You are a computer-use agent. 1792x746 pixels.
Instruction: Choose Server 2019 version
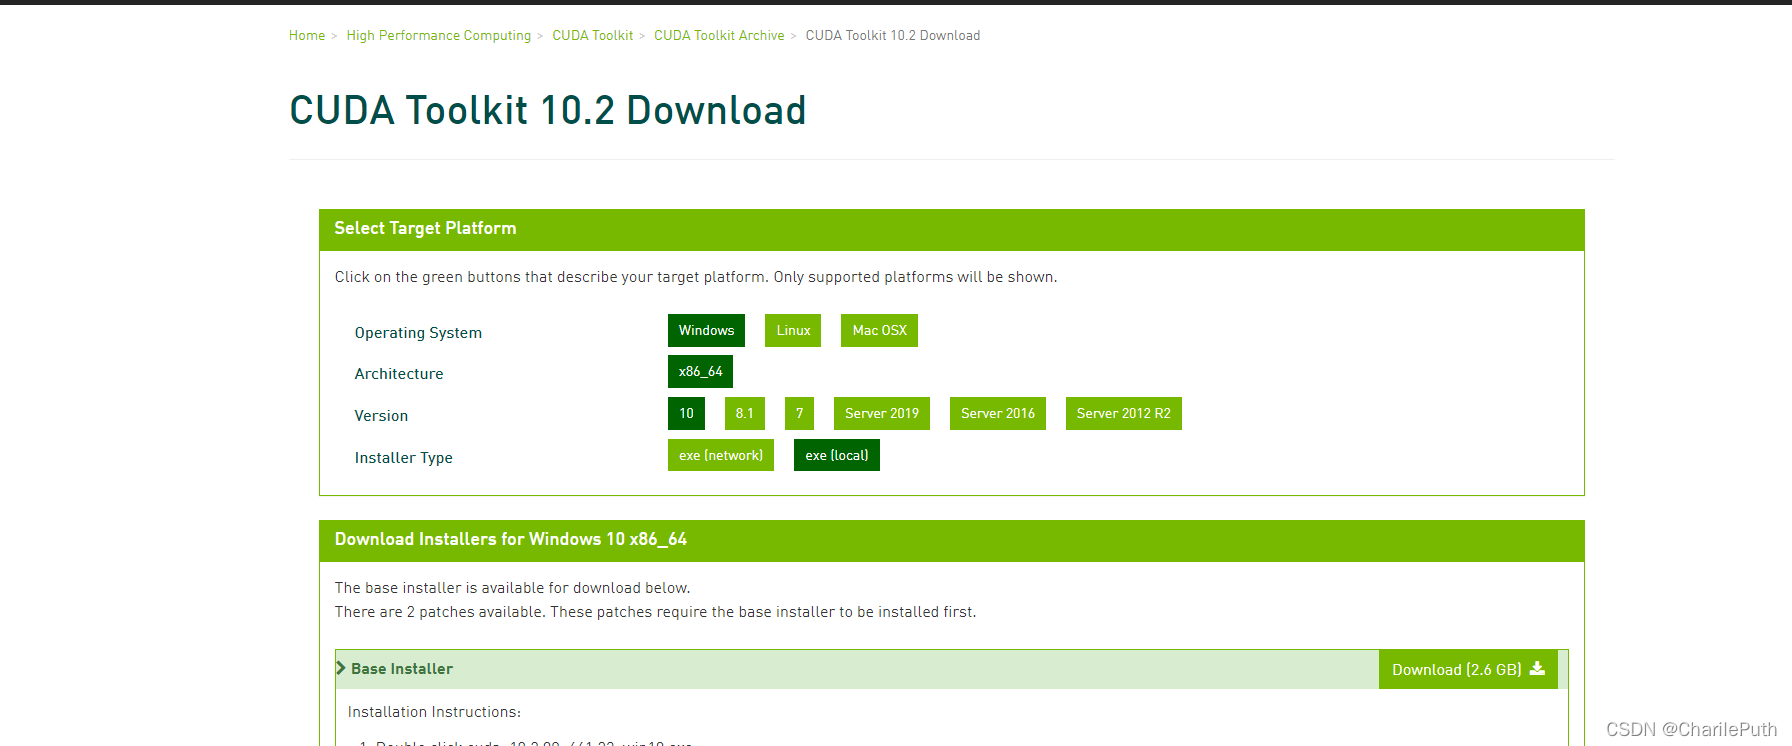point(882,413)
